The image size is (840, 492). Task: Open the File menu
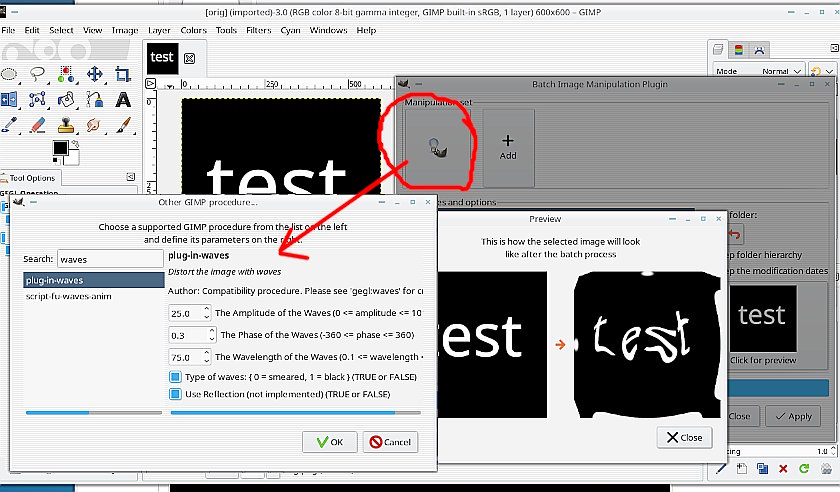pos(8,31)
